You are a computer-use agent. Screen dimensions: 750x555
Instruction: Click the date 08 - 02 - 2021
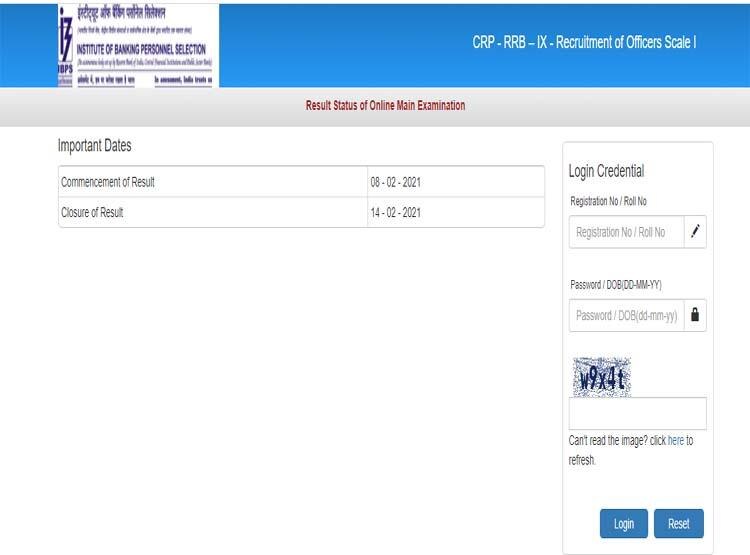tap(395, 182)
